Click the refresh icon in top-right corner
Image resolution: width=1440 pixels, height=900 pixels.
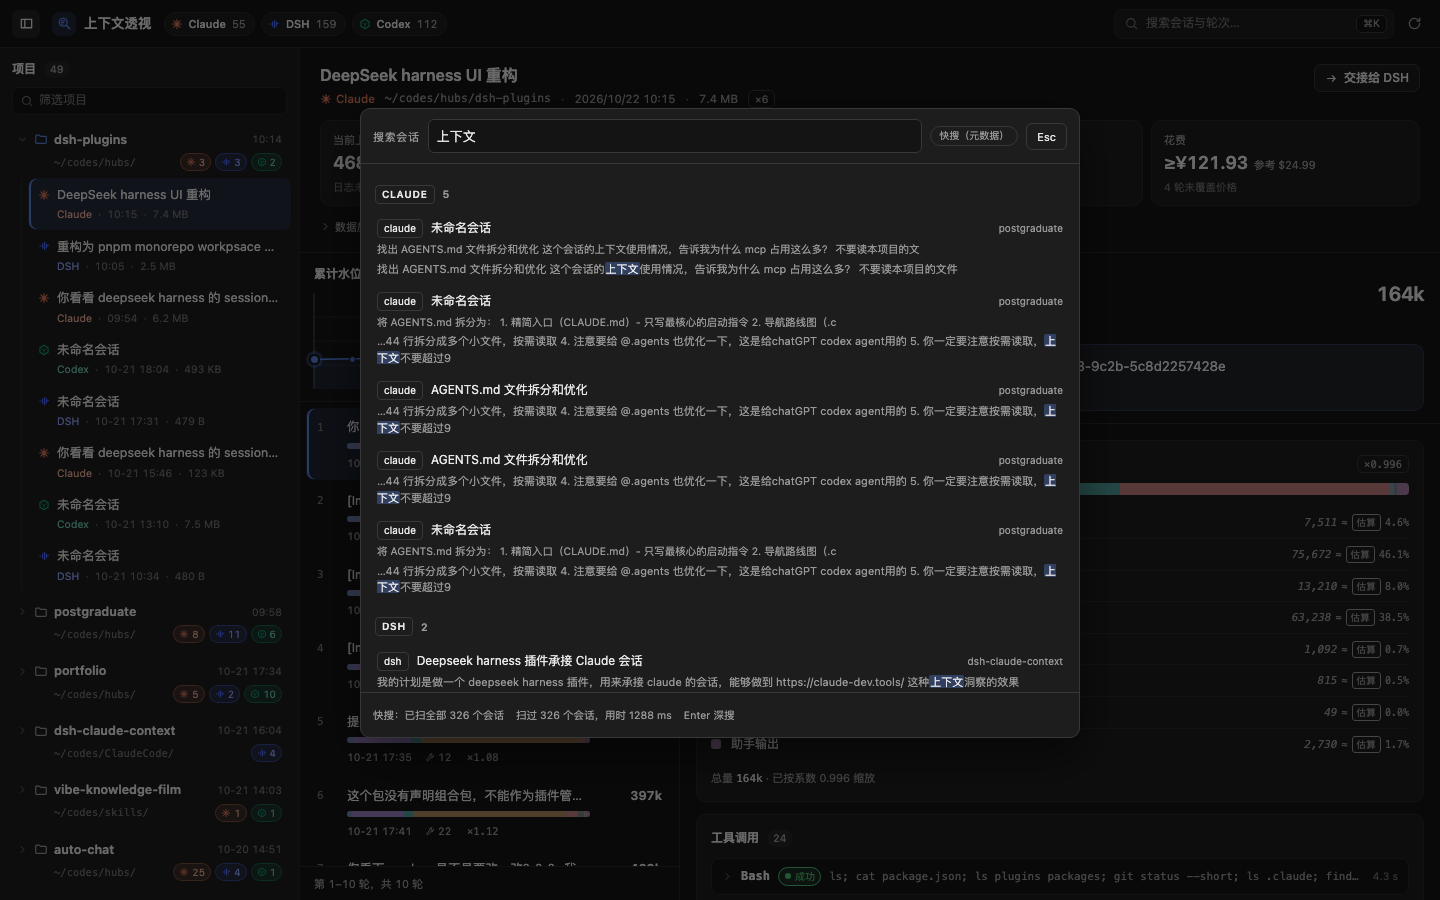point(1414,23)
